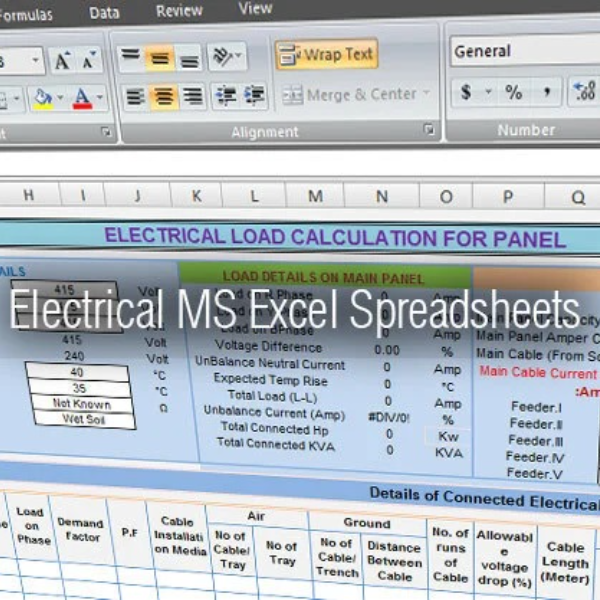The height and width of the screenshot is (600, 600).
Task: Select column I header
Action: point(82,196)
